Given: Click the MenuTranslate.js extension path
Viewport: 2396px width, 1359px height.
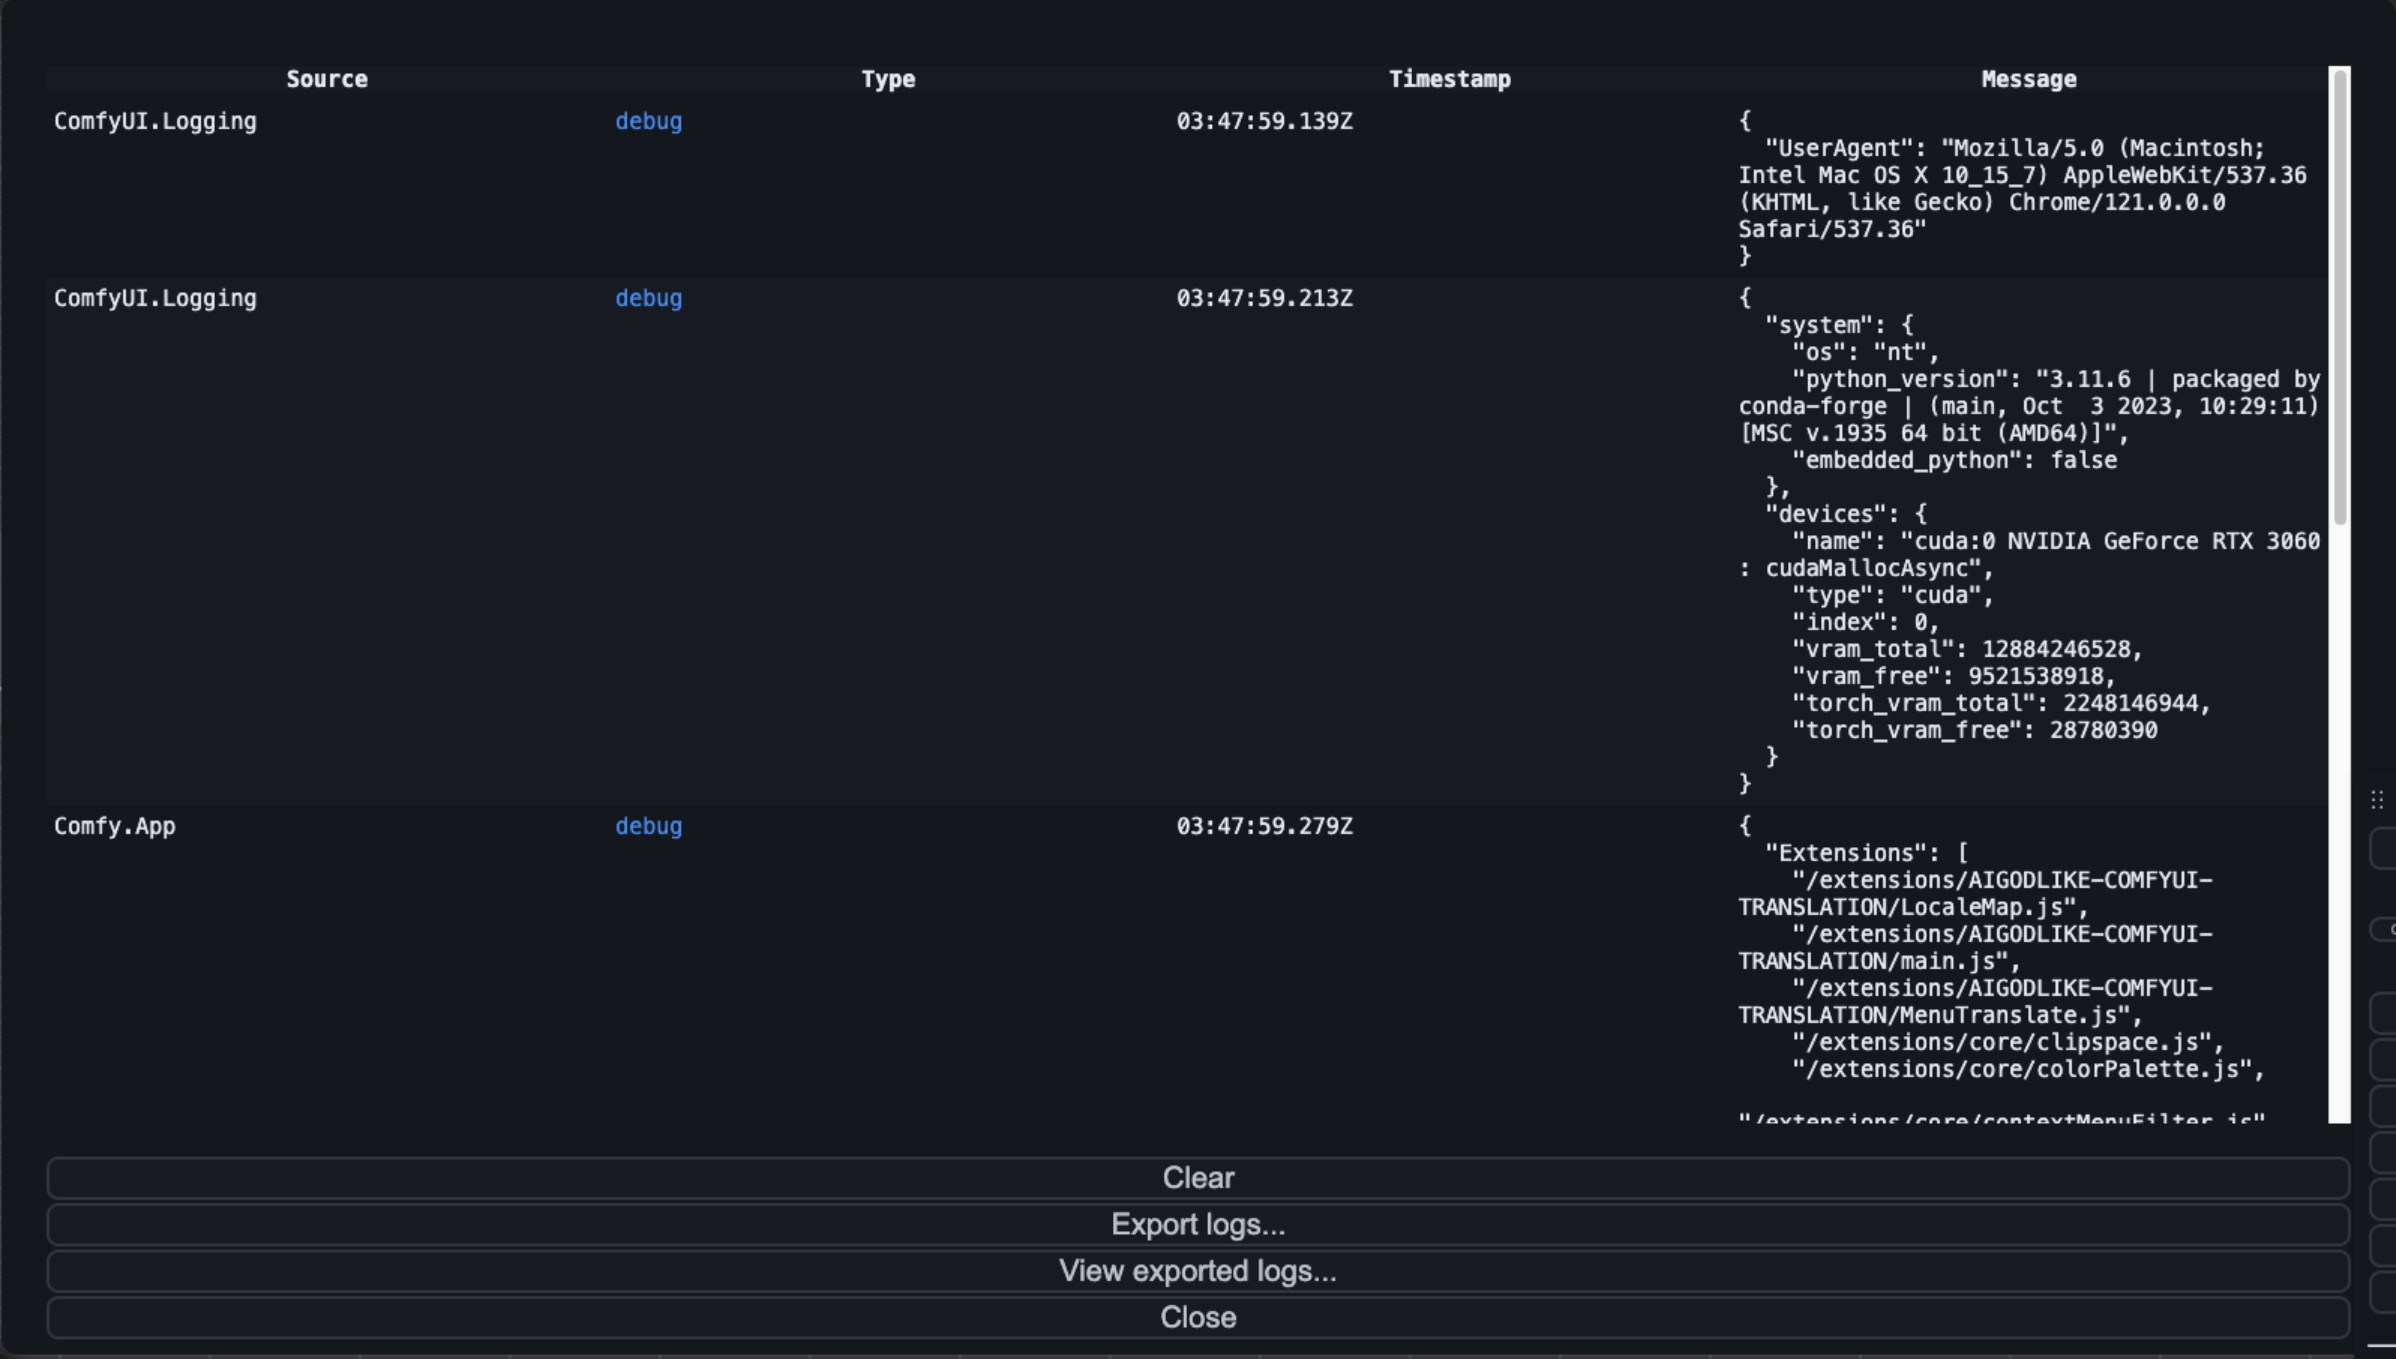Looking at the screenshot, I should 1975,1002.
